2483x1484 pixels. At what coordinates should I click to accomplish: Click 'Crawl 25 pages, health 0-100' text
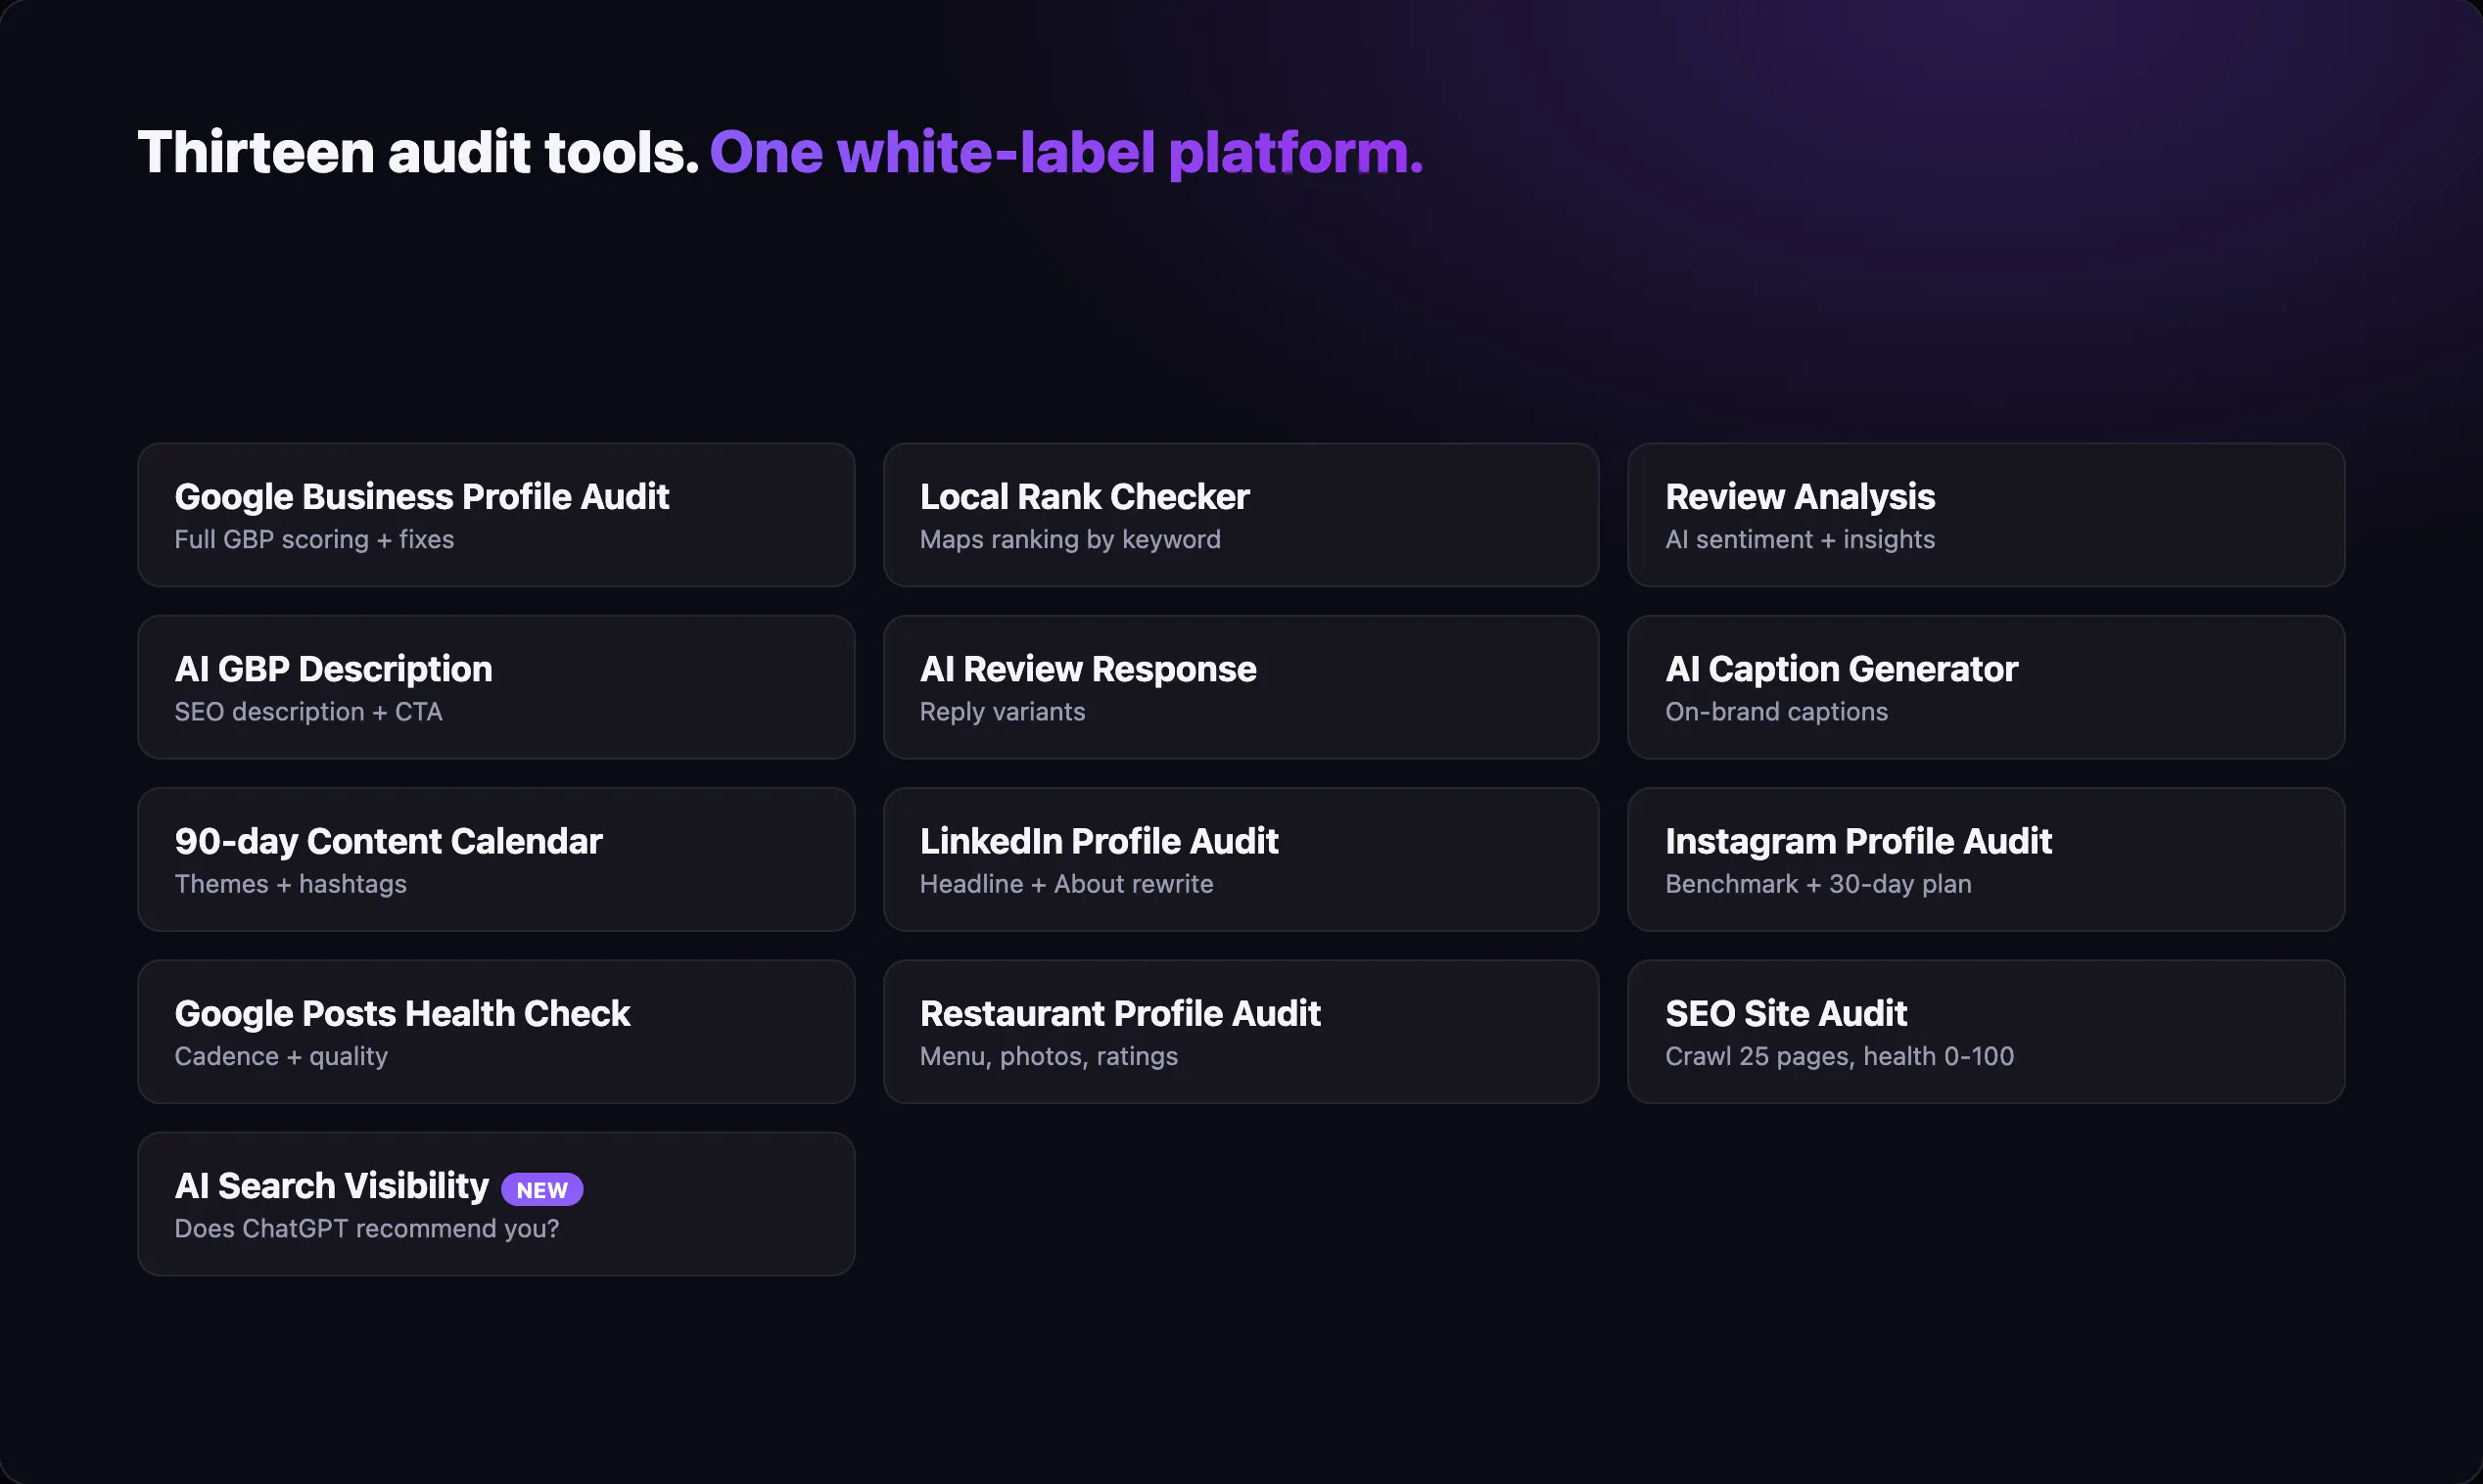tap(1840, 1056)
